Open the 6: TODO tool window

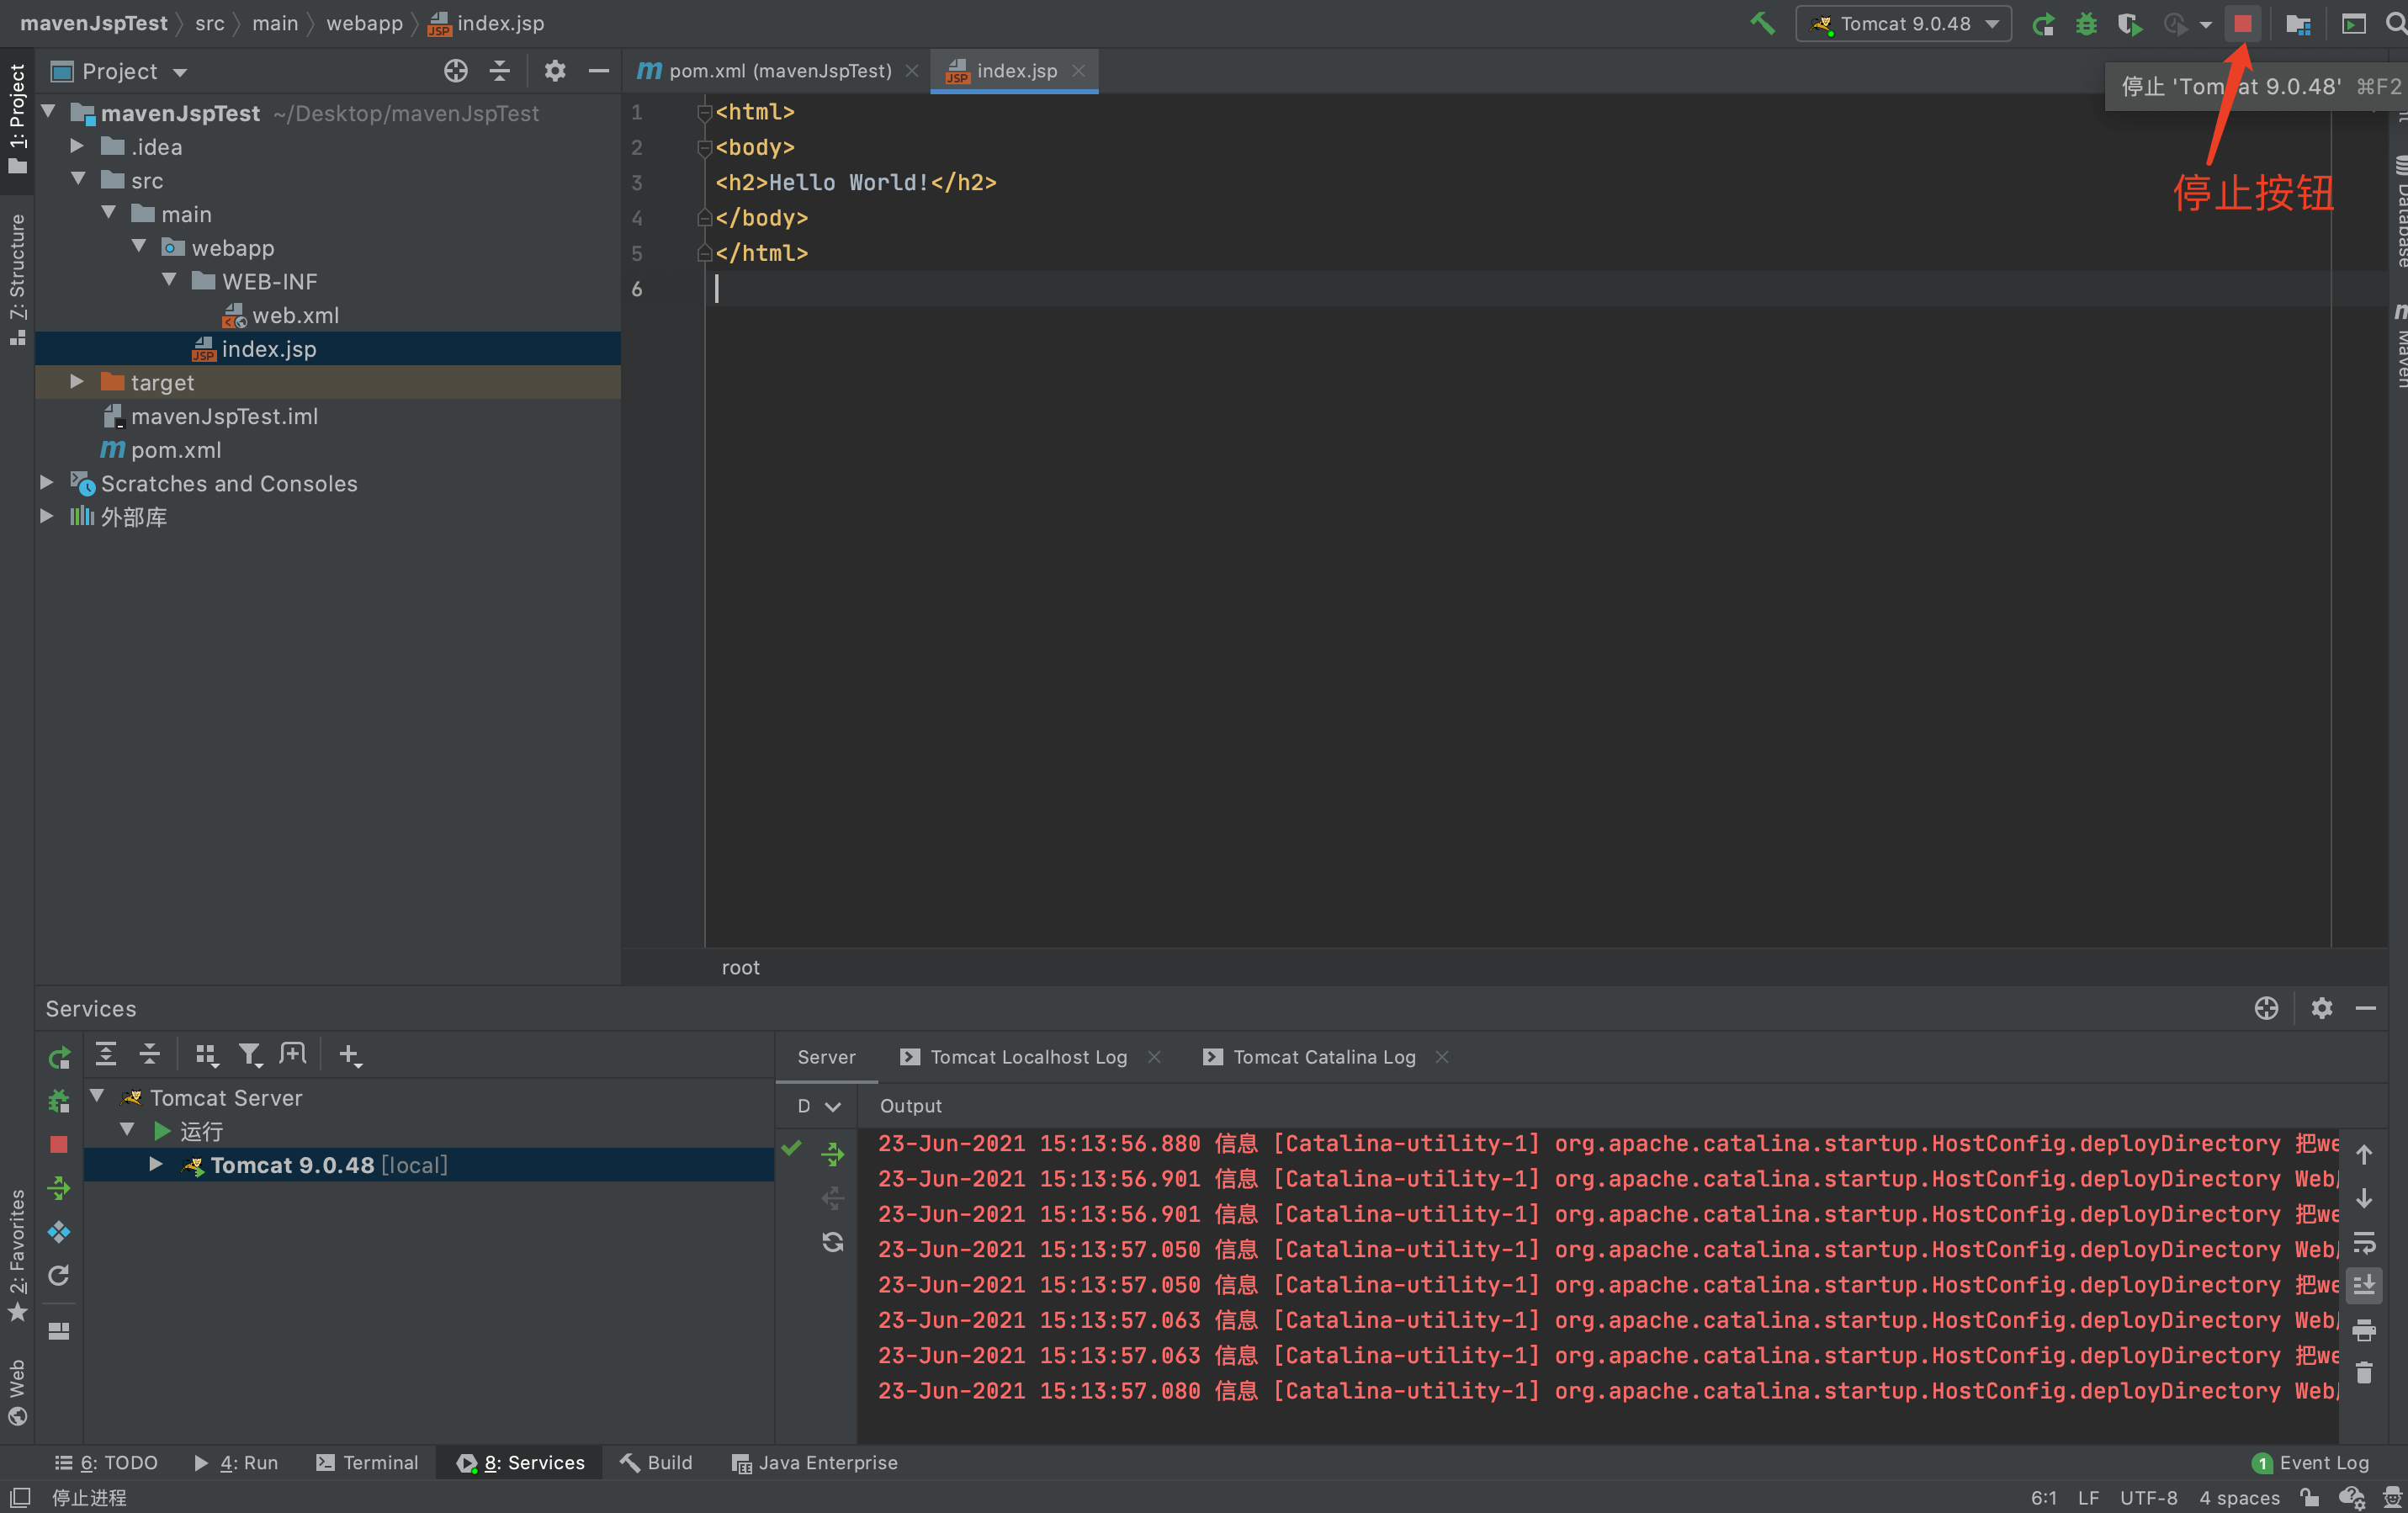click(106, 1462)
